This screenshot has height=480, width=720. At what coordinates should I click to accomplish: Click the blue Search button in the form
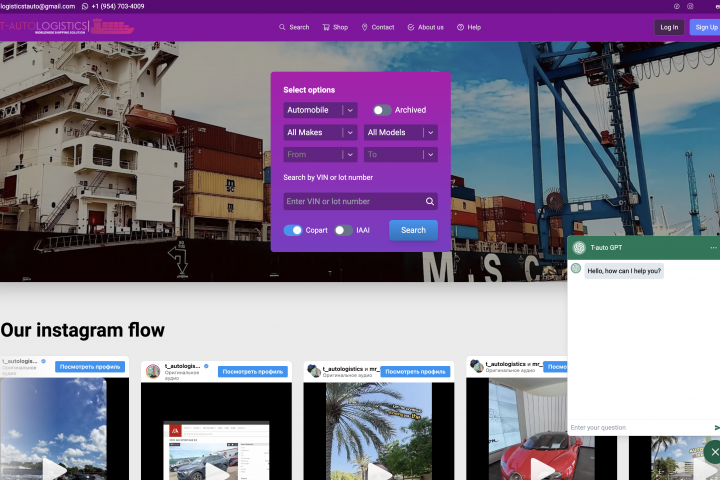(x=413, y=230)
